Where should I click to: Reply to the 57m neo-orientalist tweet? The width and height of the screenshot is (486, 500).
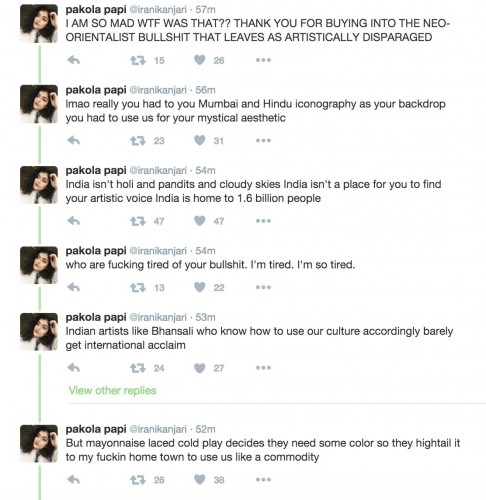tap(73, 60)
